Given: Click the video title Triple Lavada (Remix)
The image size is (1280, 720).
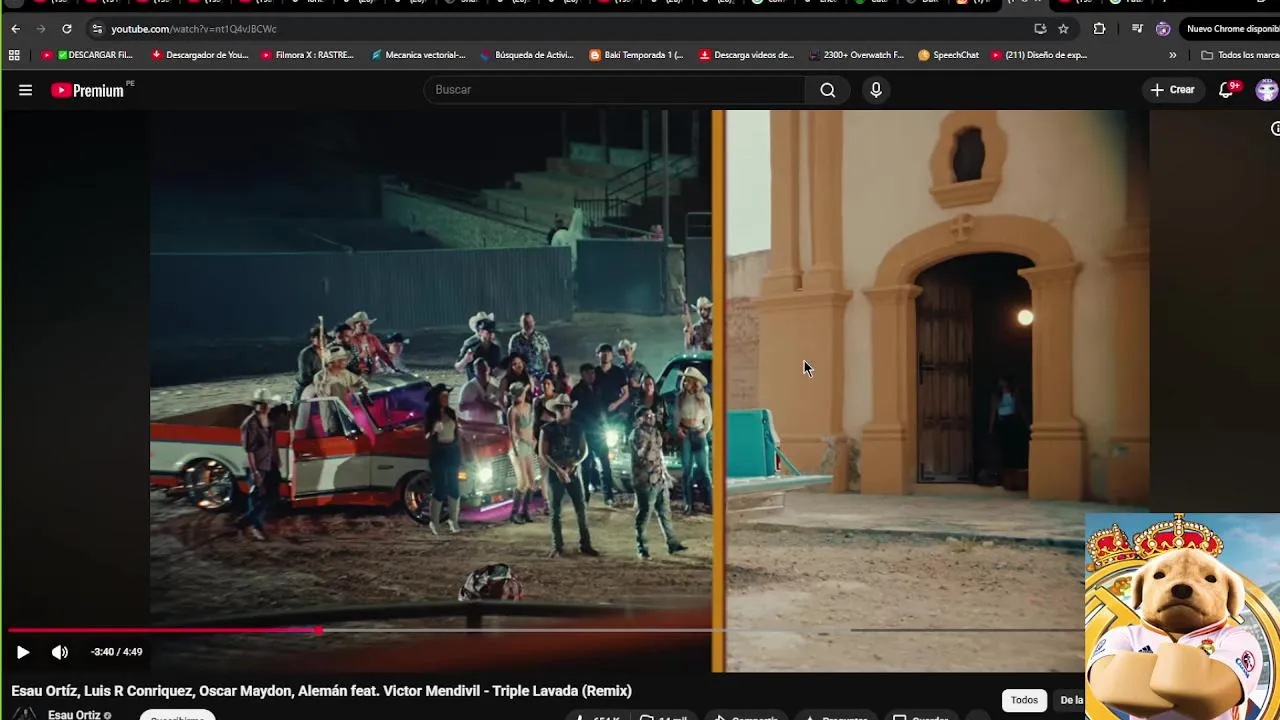Looking at the screenshot, I should pos(321,691).
